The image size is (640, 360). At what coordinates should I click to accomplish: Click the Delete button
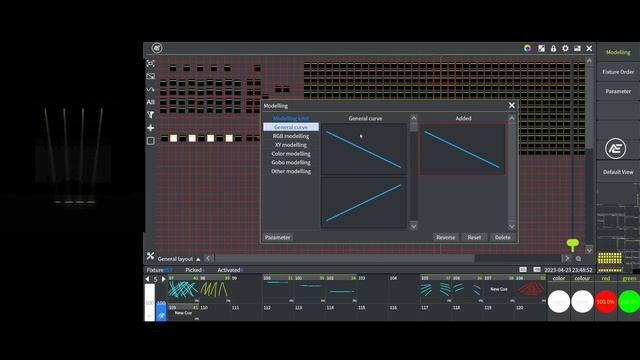(502, 237)
